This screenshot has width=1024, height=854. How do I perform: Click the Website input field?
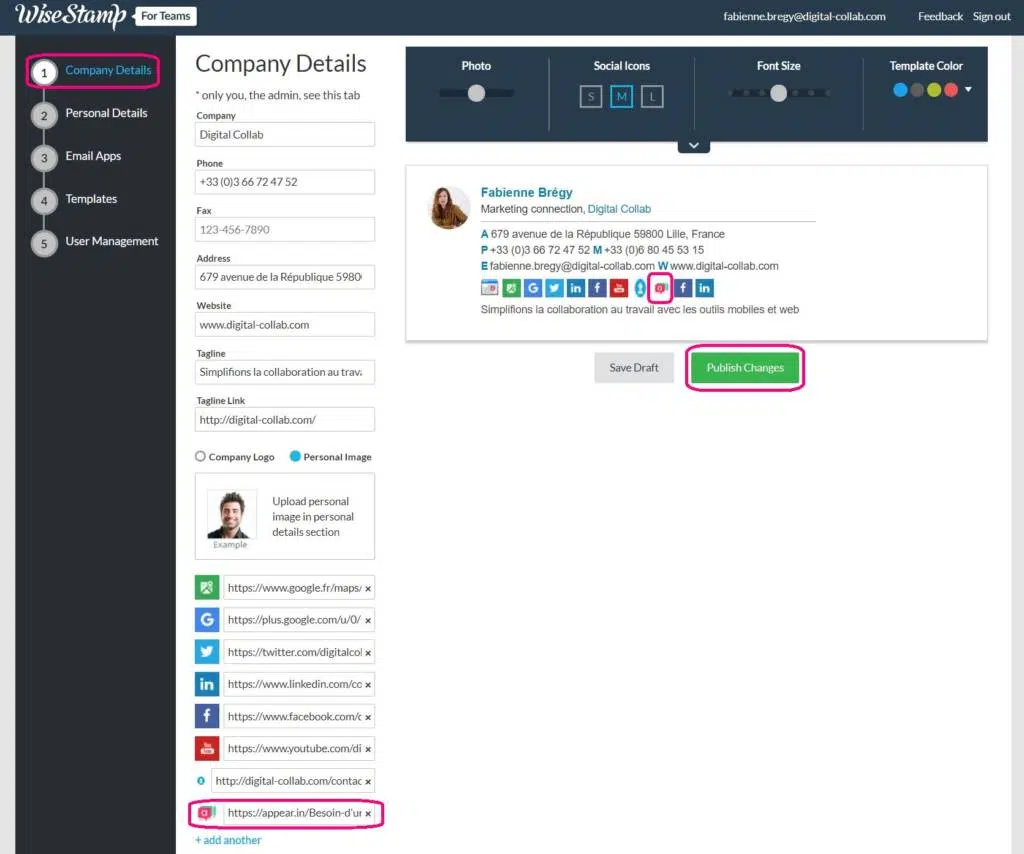[285, 324]
